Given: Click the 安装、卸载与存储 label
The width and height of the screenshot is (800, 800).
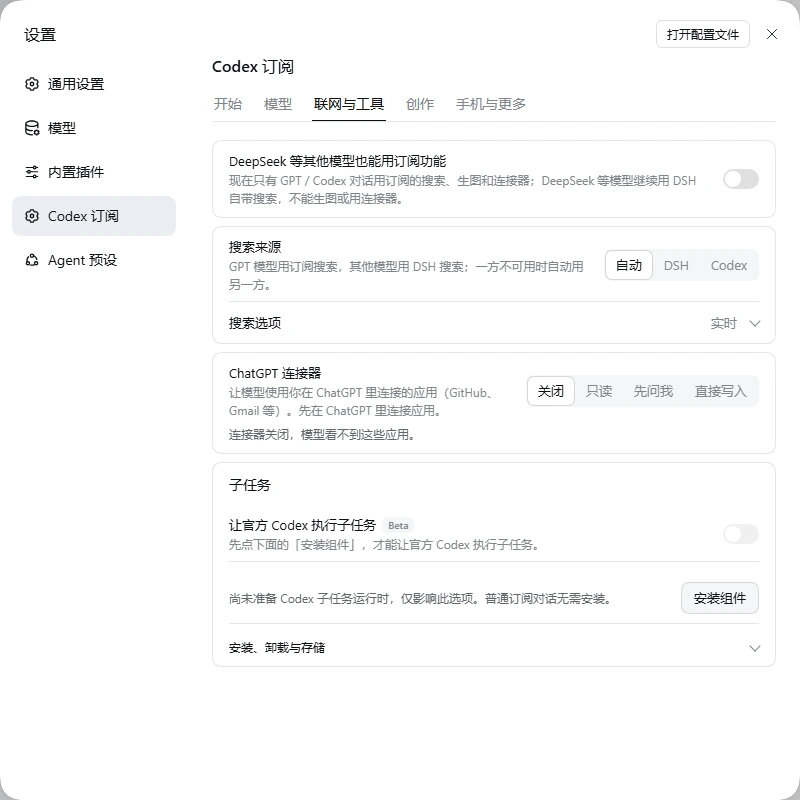Looking at the screenshot, I should click(x=277, y=648).
